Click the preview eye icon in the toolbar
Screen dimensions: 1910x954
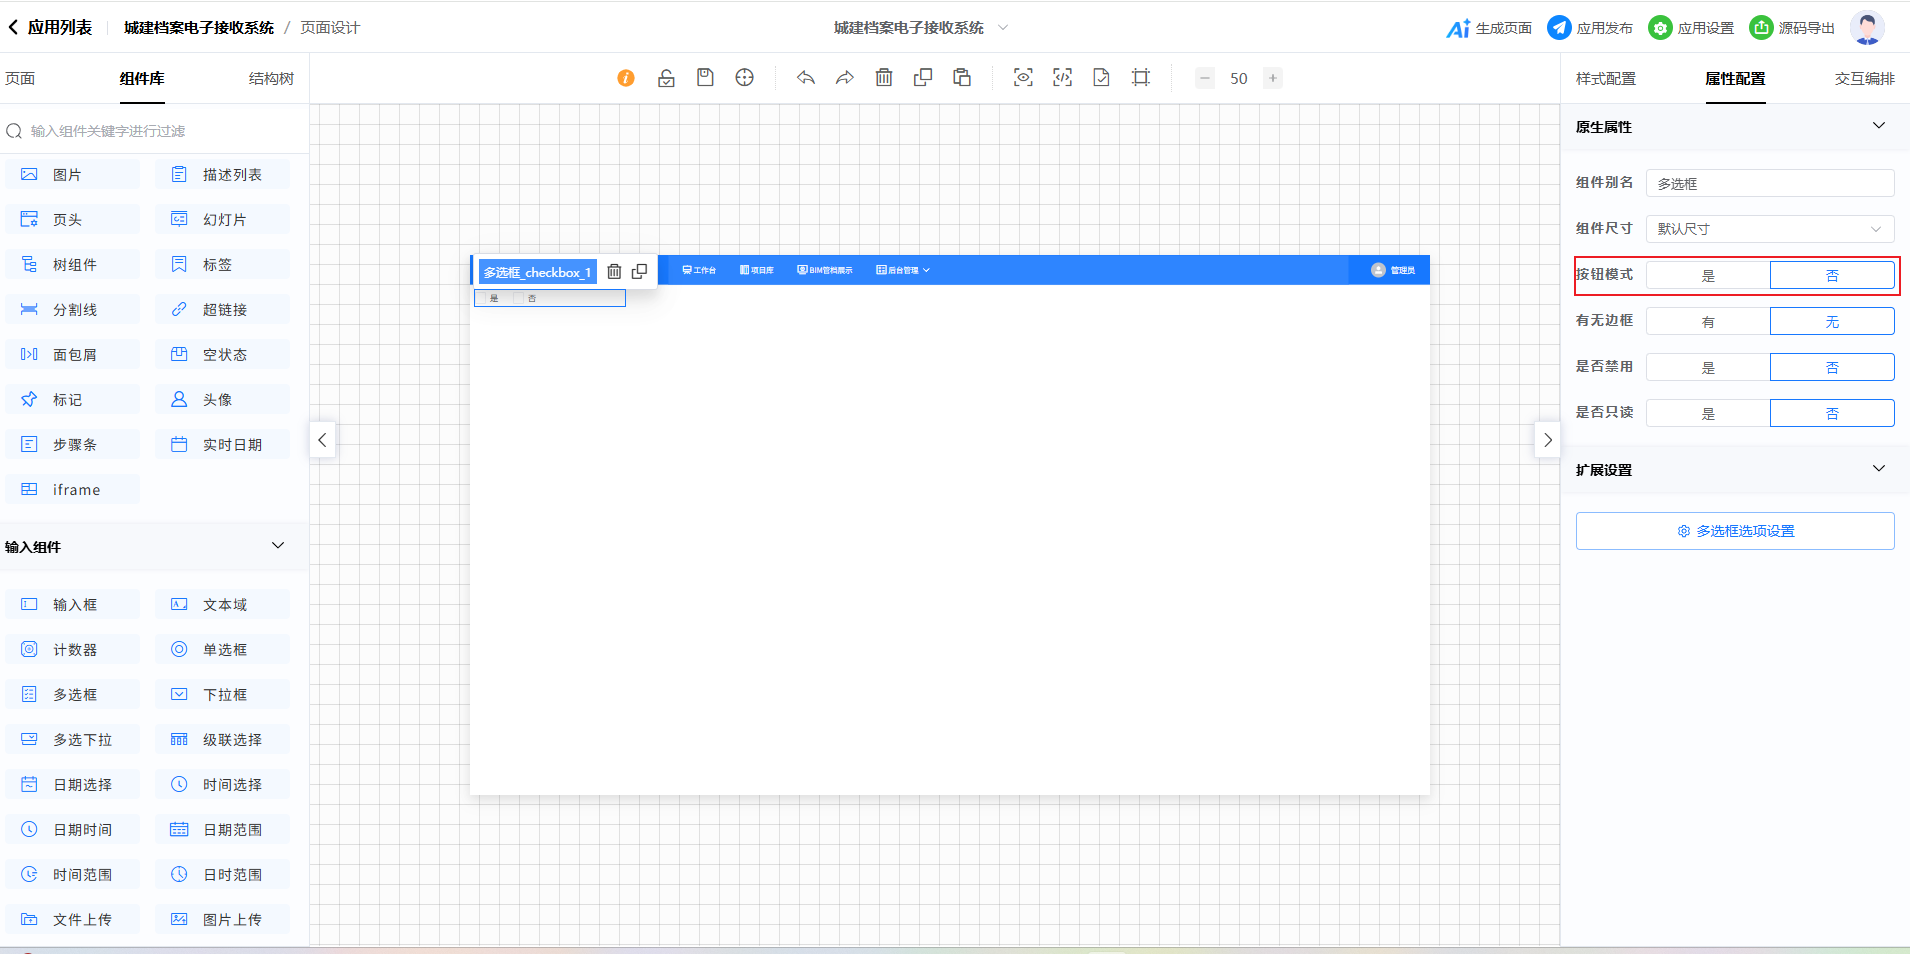pyautogui.click(x=1023, y=78)
